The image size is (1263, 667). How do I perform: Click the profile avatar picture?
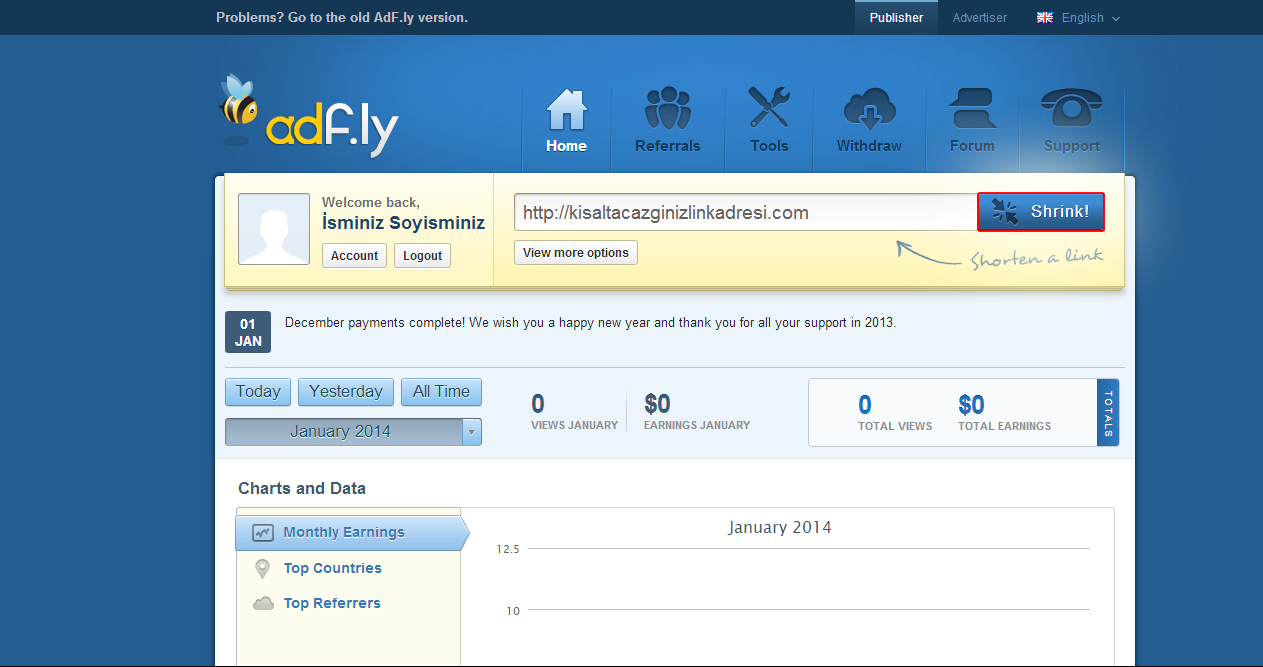pyautogui.click(x=274, y=229)
